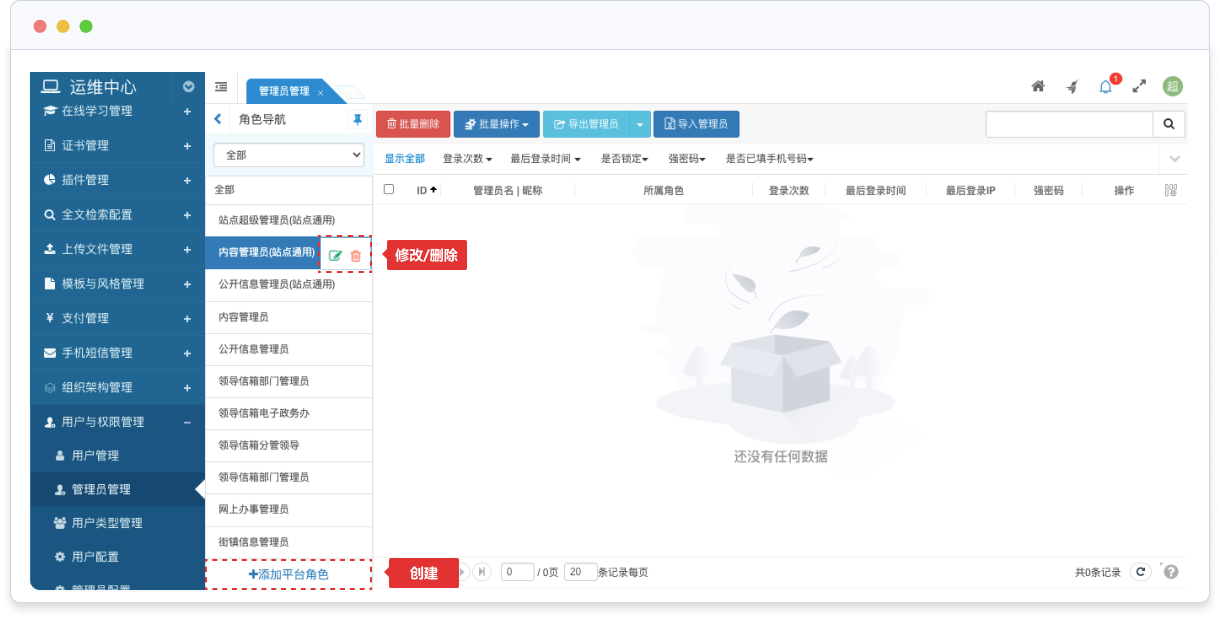Click the search magnifier button
The height and width of the screenshot is (619, 1220).
[1168, 124]
